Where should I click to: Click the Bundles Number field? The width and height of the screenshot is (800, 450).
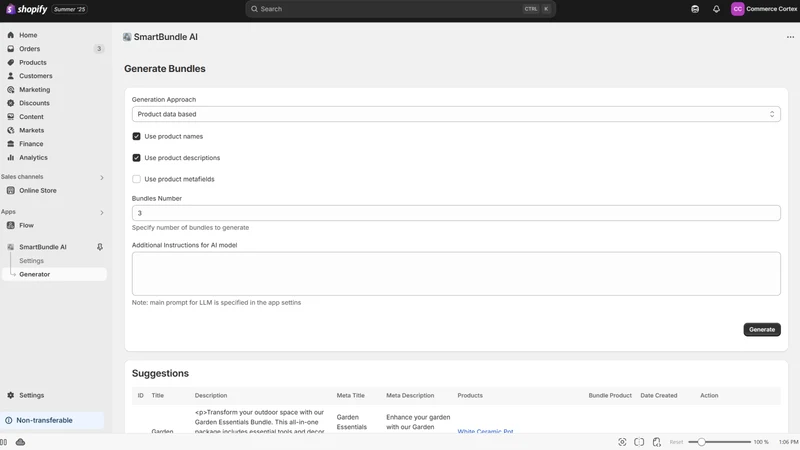coord(456,213)
